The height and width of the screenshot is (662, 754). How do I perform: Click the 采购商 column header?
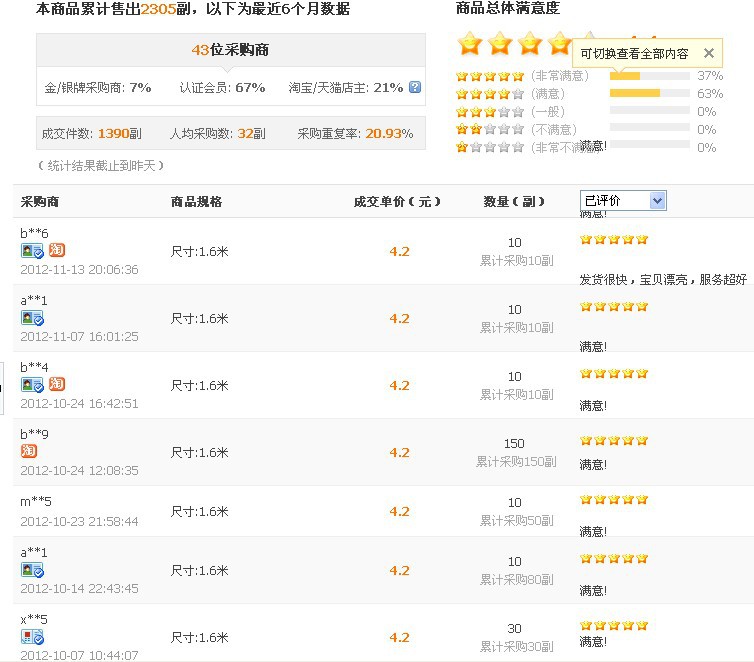(40, 201)
